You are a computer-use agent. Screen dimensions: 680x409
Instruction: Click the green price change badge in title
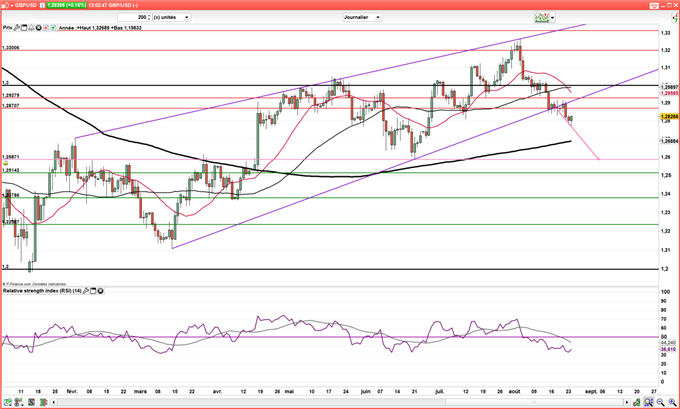65,5
